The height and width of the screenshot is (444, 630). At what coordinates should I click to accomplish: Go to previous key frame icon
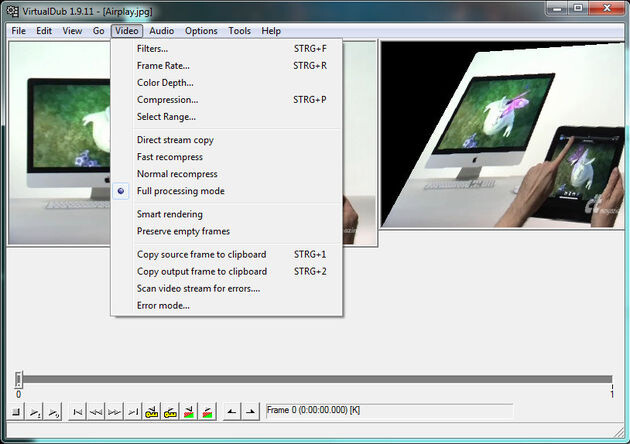152,411
